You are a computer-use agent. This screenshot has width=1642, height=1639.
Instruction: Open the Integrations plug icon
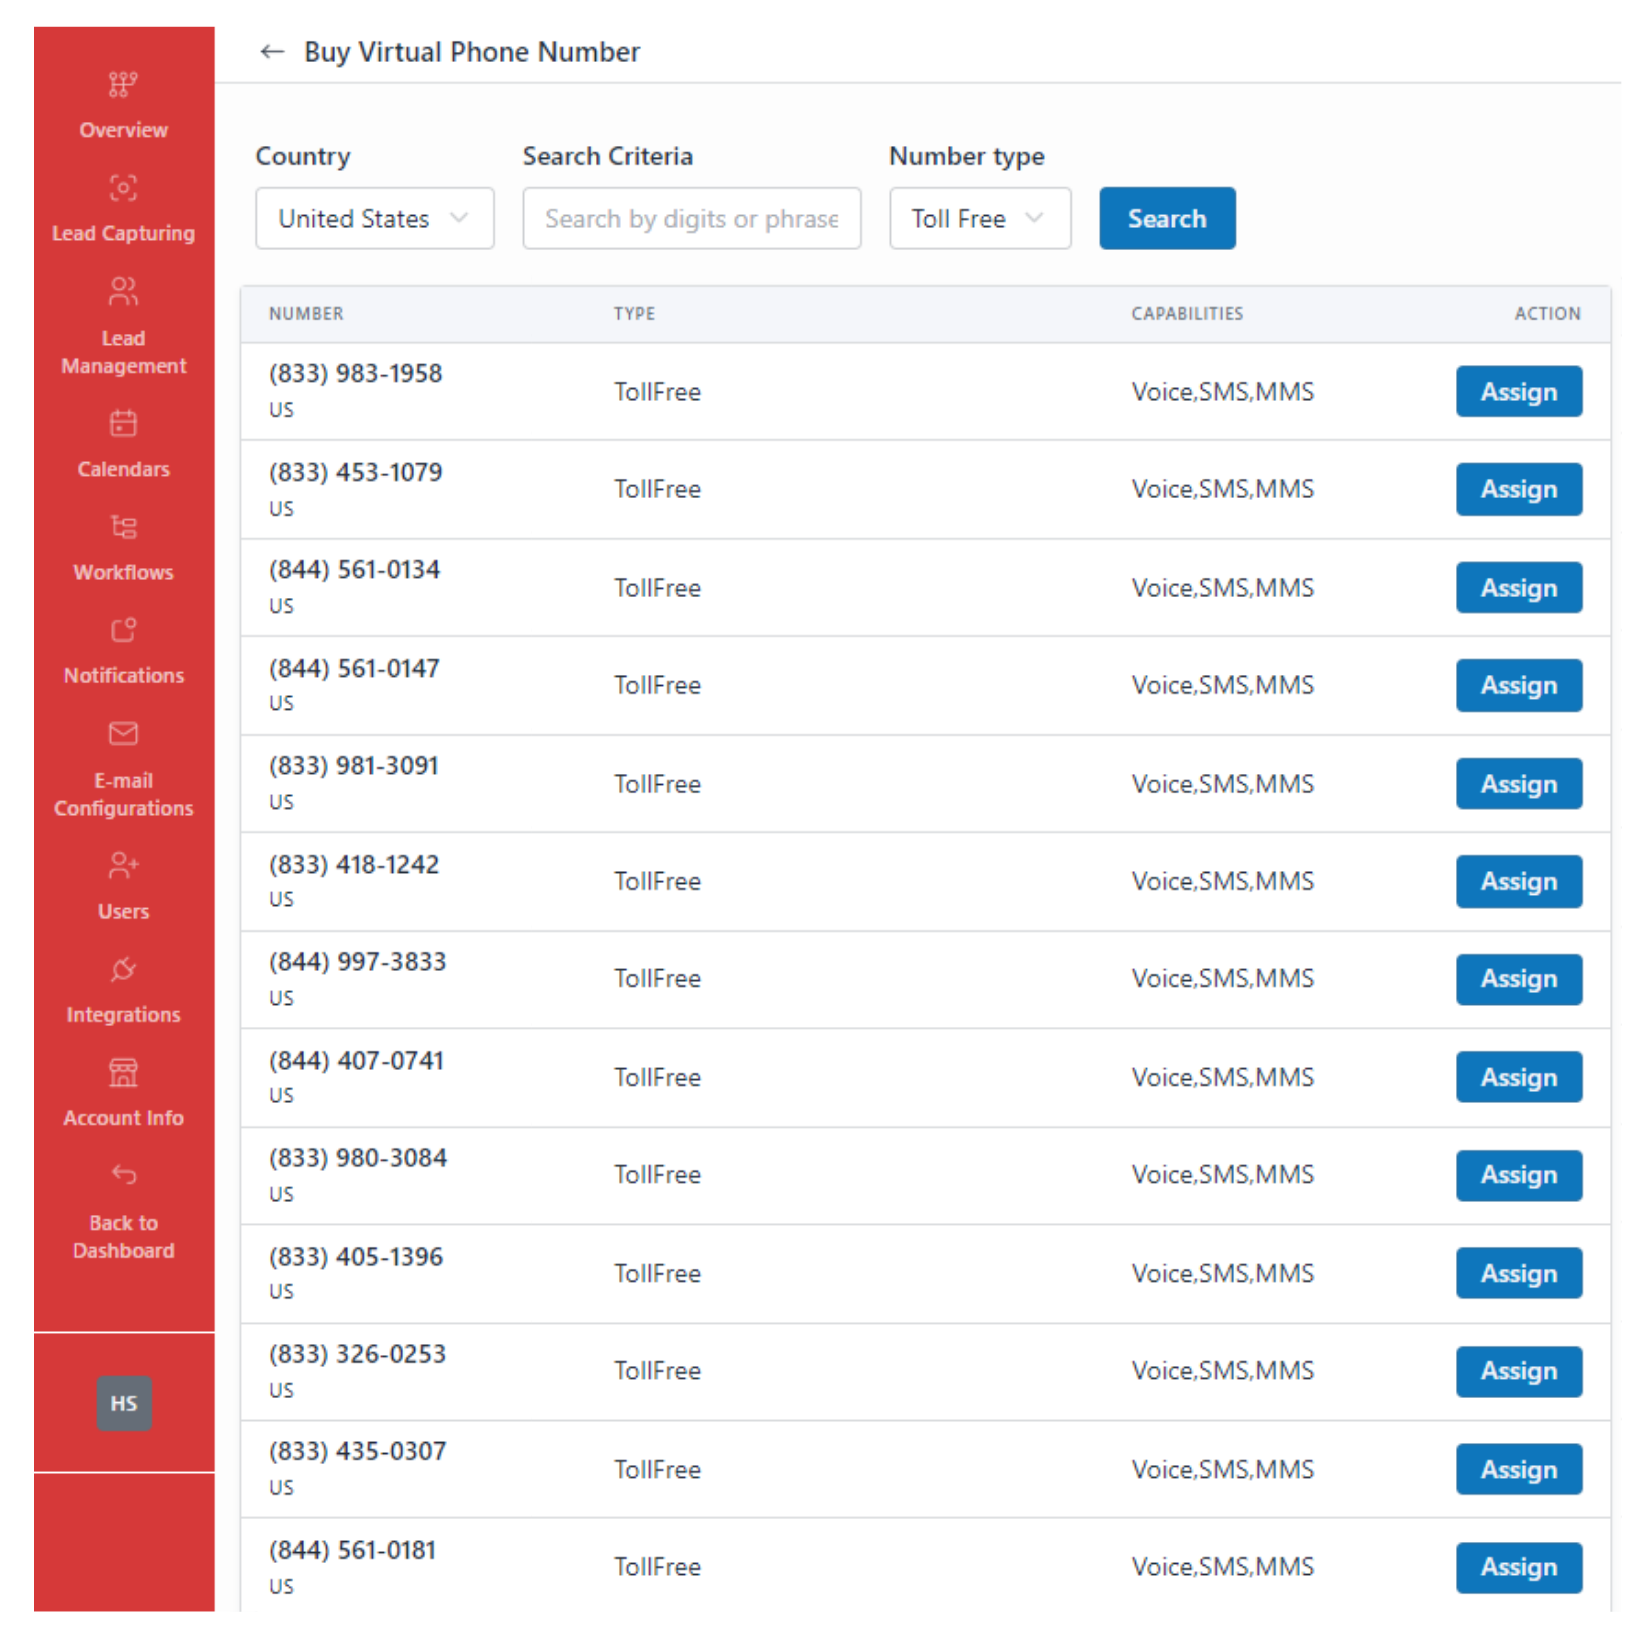tap(123, 969)
